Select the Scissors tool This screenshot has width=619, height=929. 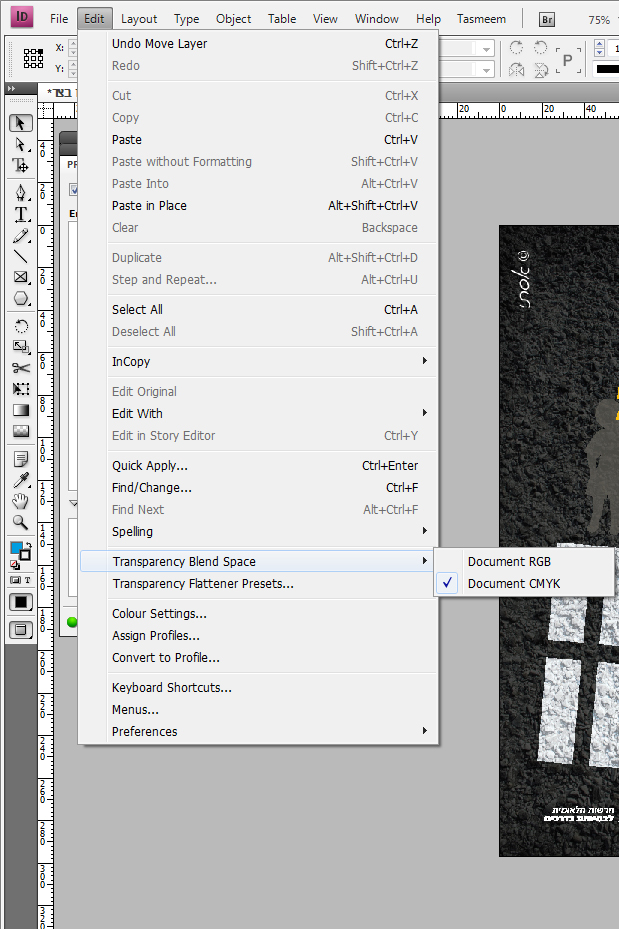[x=20, y=367]
